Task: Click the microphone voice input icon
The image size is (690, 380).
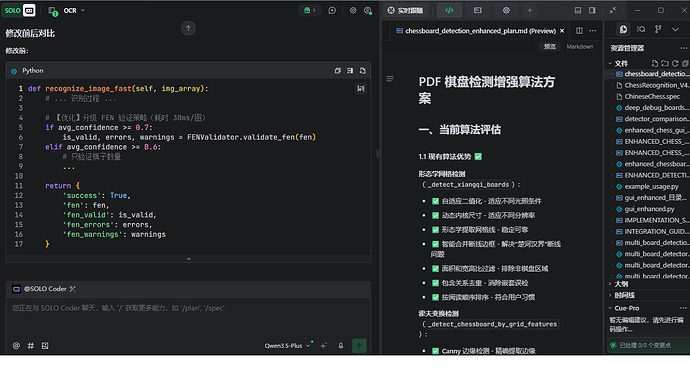Action: click(341, 346)
